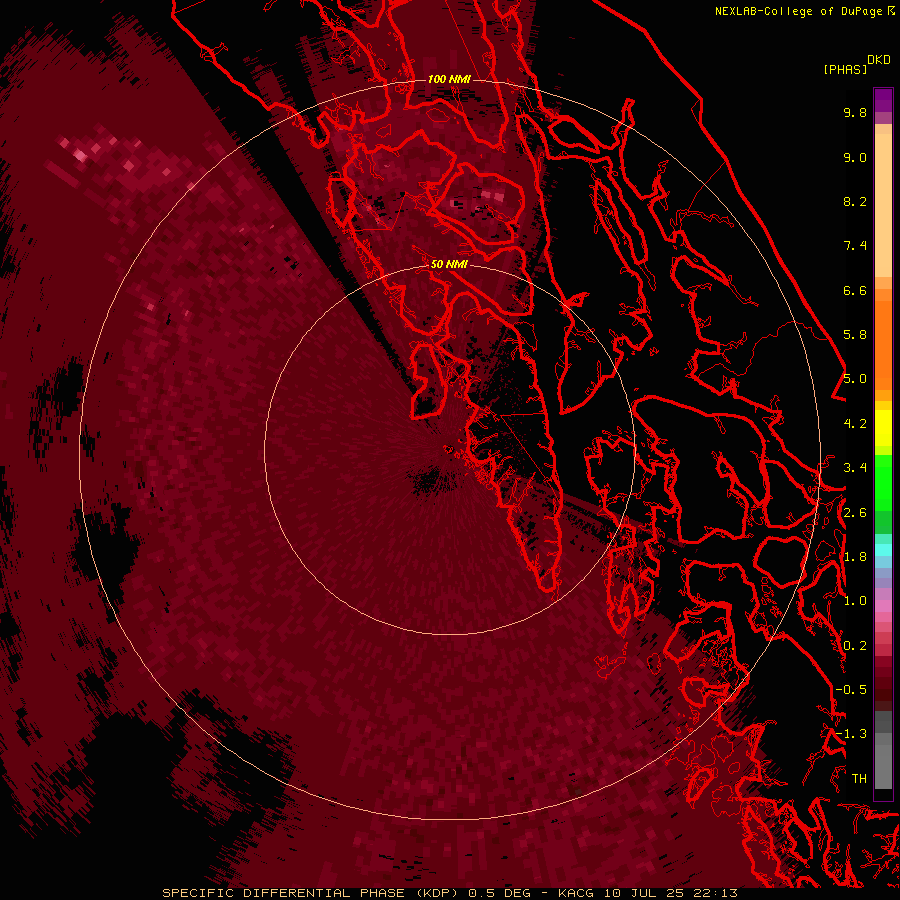The width and height of the screenshot is (900, 900).
Task: Click the 100 NMI range ring label
Action: coord(449,79)
